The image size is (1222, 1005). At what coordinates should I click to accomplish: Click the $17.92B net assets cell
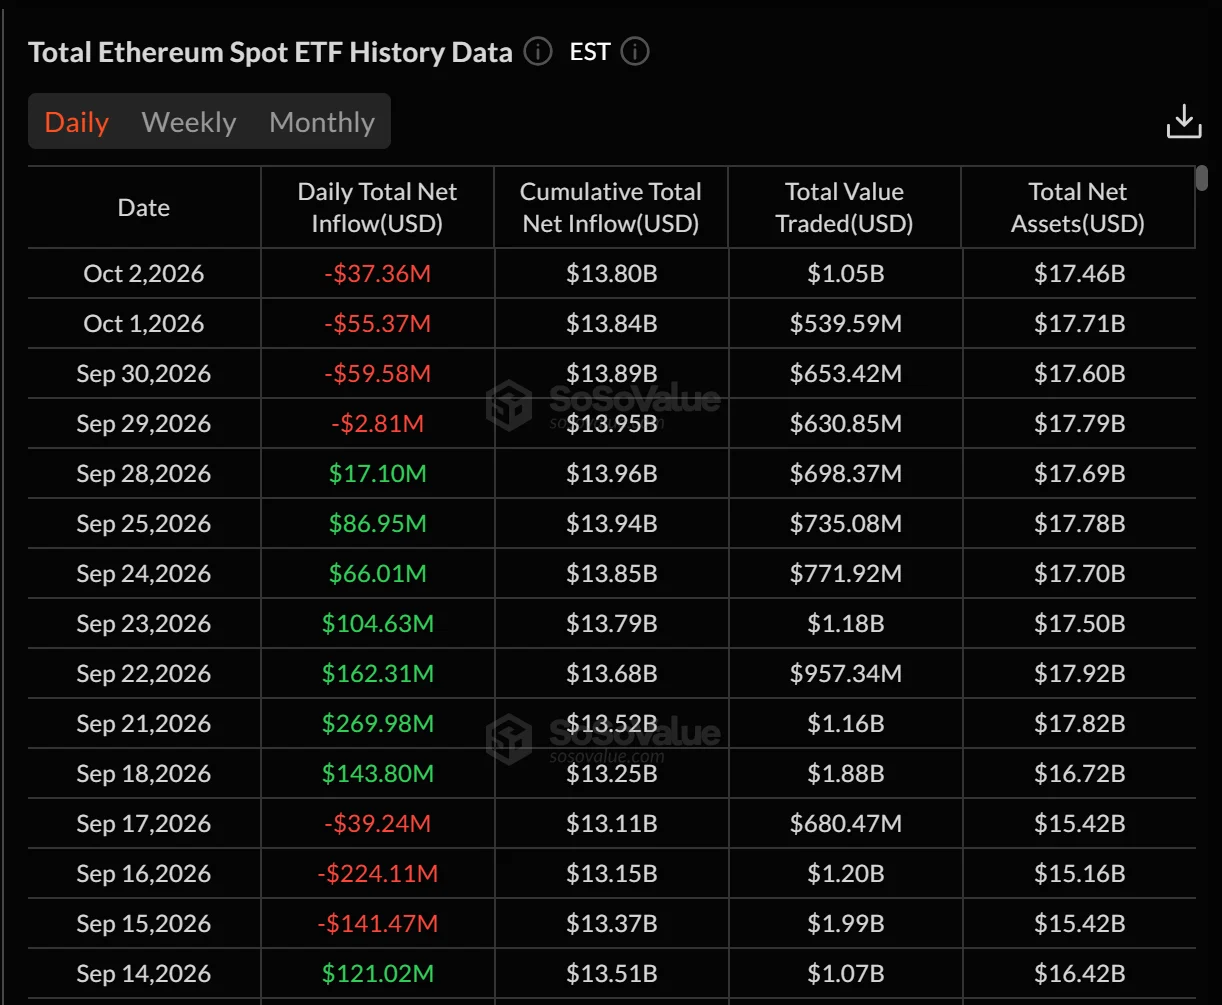tap(1079, 673)
